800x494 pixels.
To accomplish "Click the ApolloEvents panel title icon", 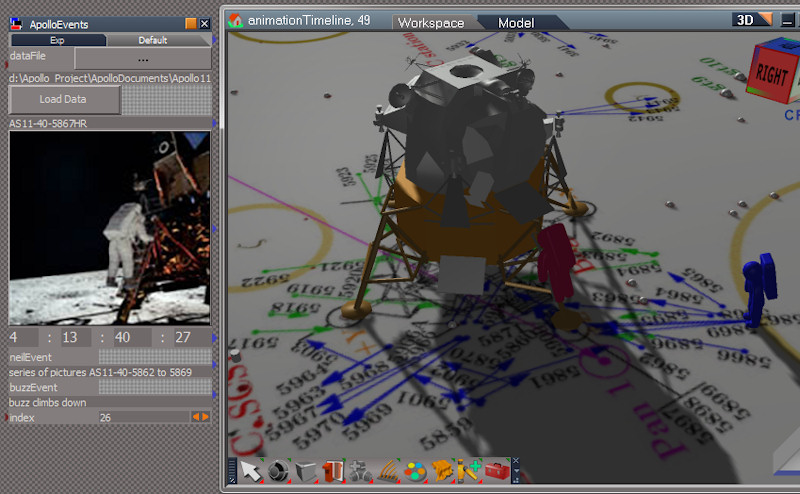I will pyautogui.click(x=17, y=23).
